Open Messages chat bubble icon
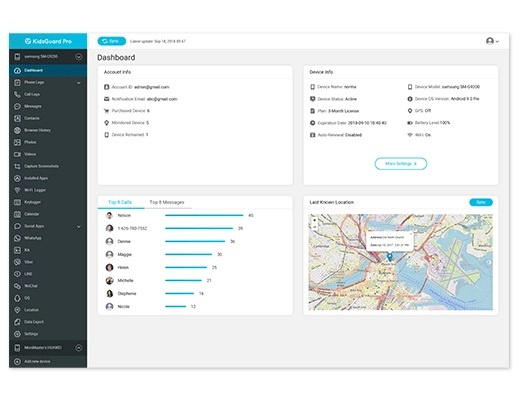 pos(17,106)
